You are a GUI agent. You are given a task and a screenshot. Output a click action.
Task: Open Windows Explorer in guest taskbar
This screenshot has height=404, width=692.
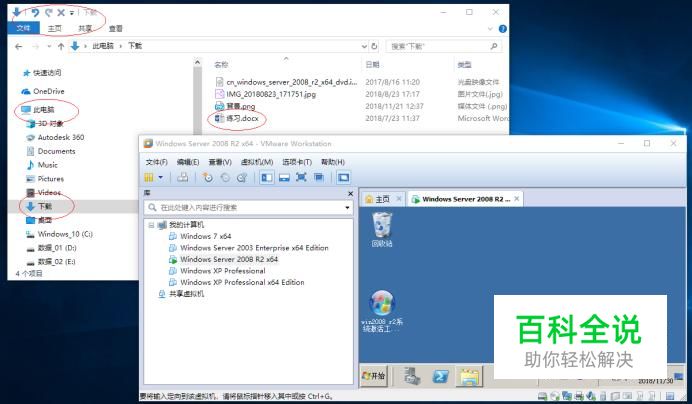[x=469, y=376]
